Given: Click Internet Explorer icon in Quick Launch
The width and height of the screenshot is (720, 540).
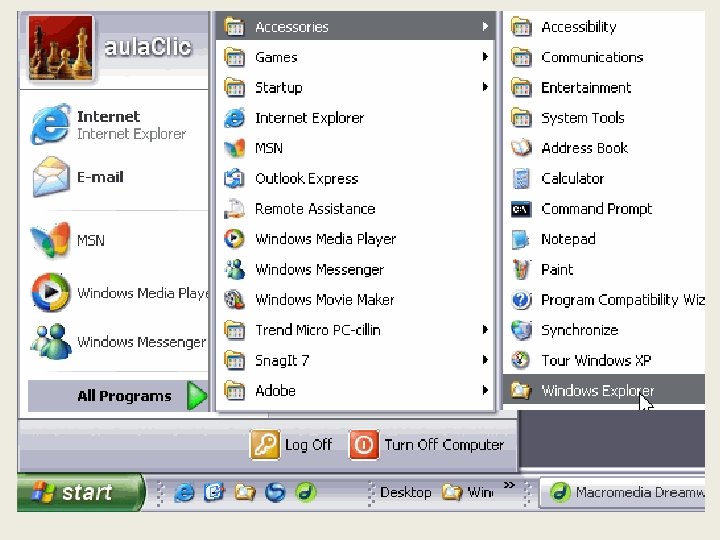Looking at the screenshot, I should (184, 493).
